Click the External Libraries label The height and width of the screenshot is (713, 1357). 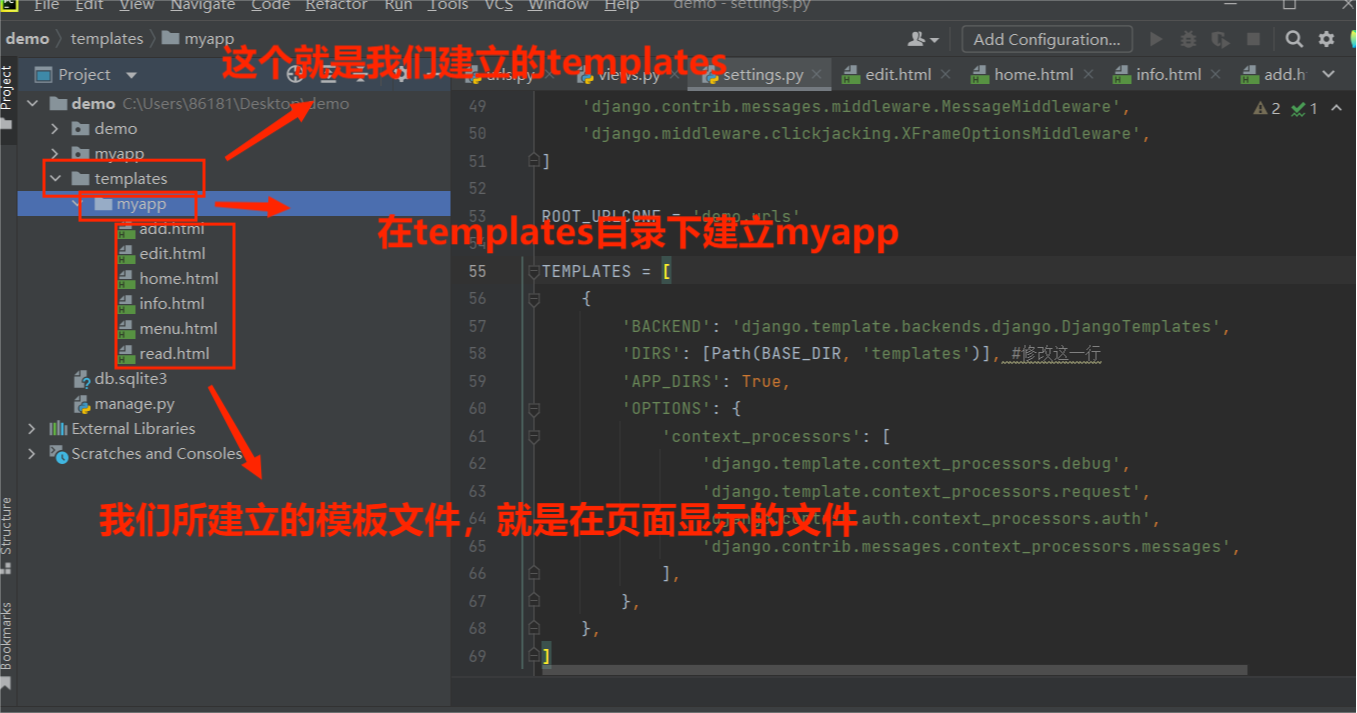pyautogui.click(x=133, y=428)
